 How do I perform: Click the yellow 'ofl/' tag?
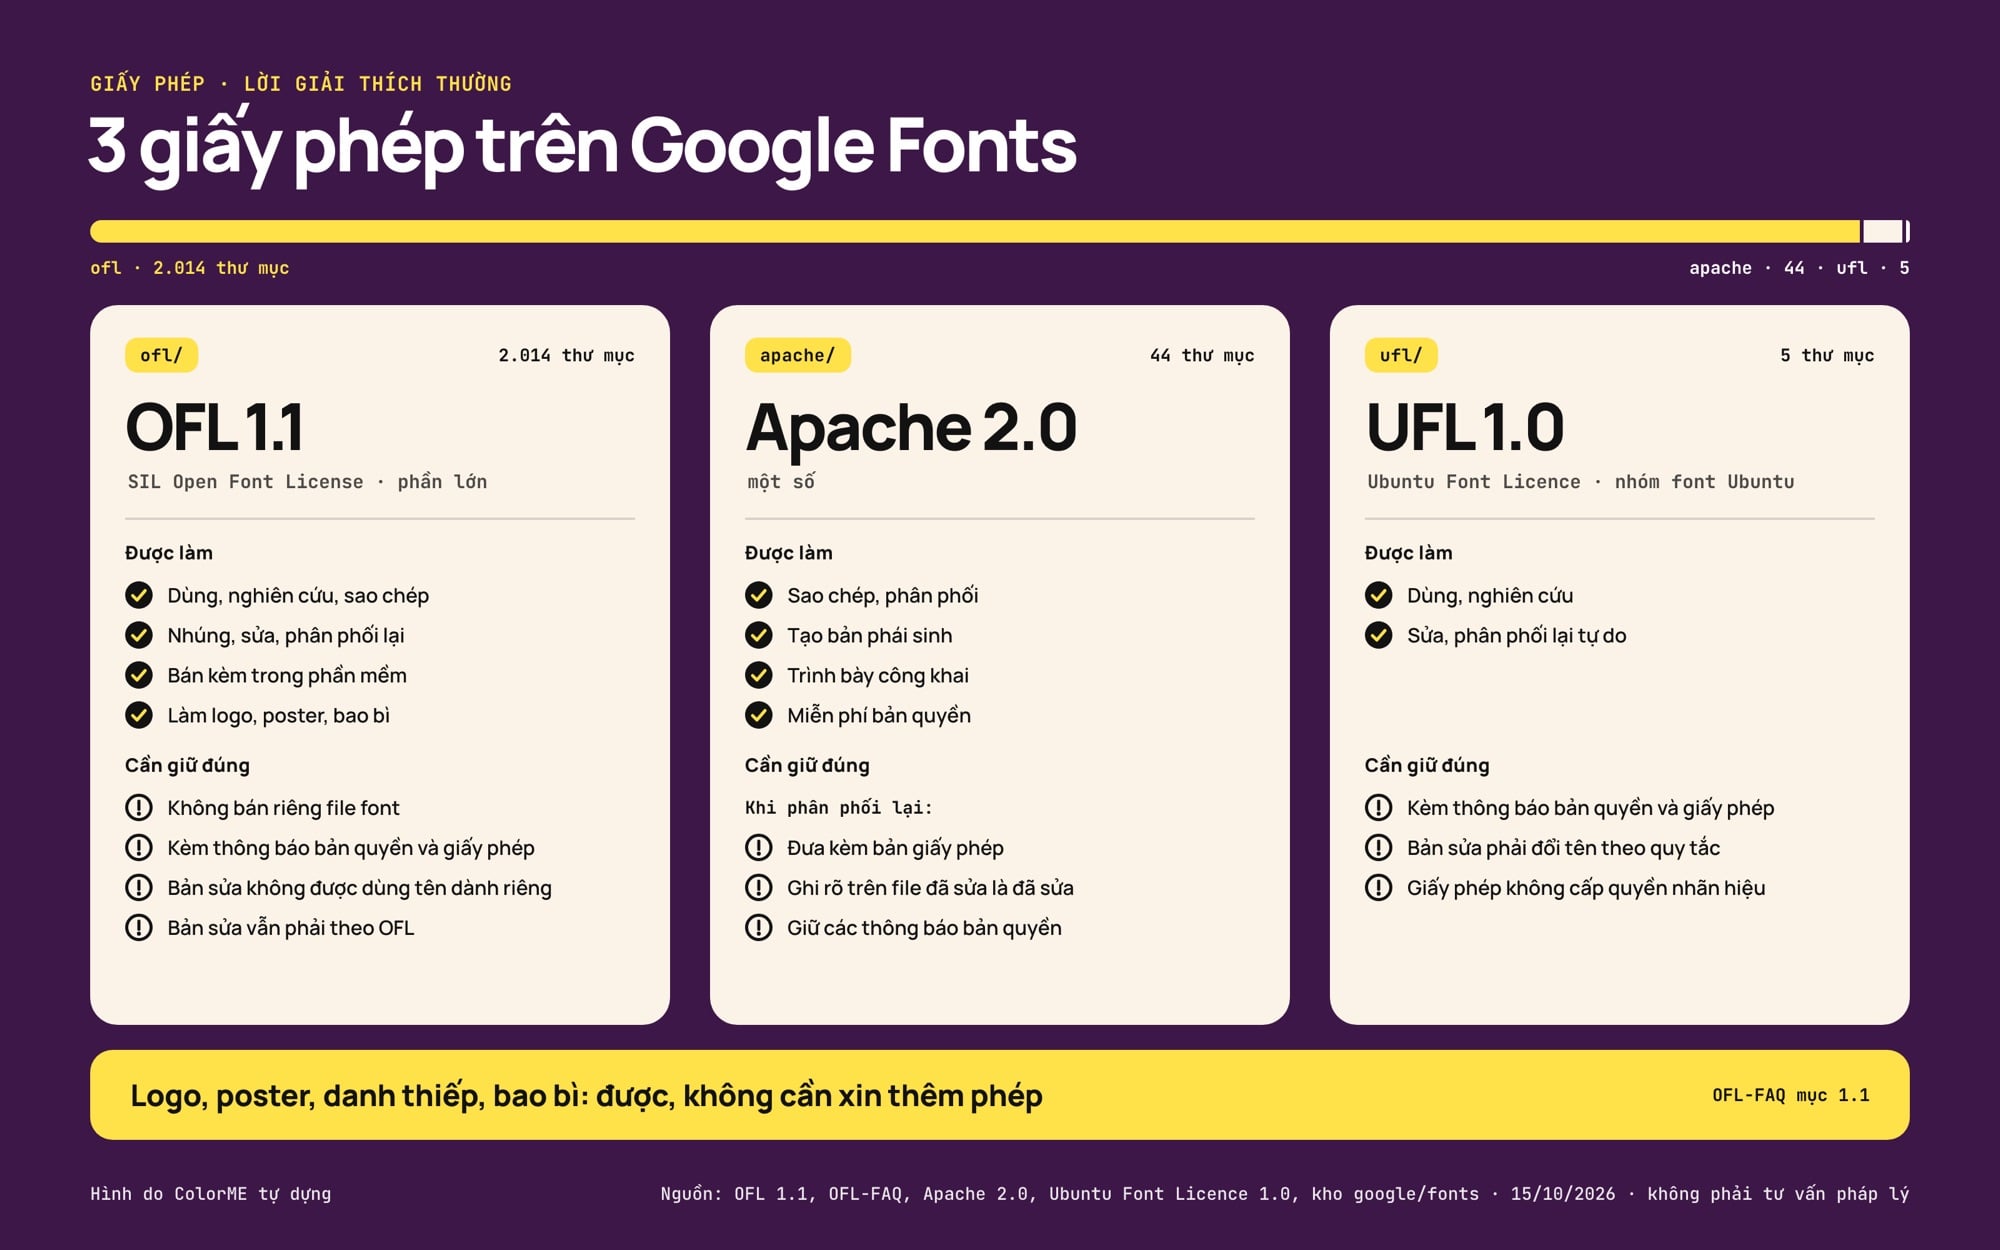(161, 355)
